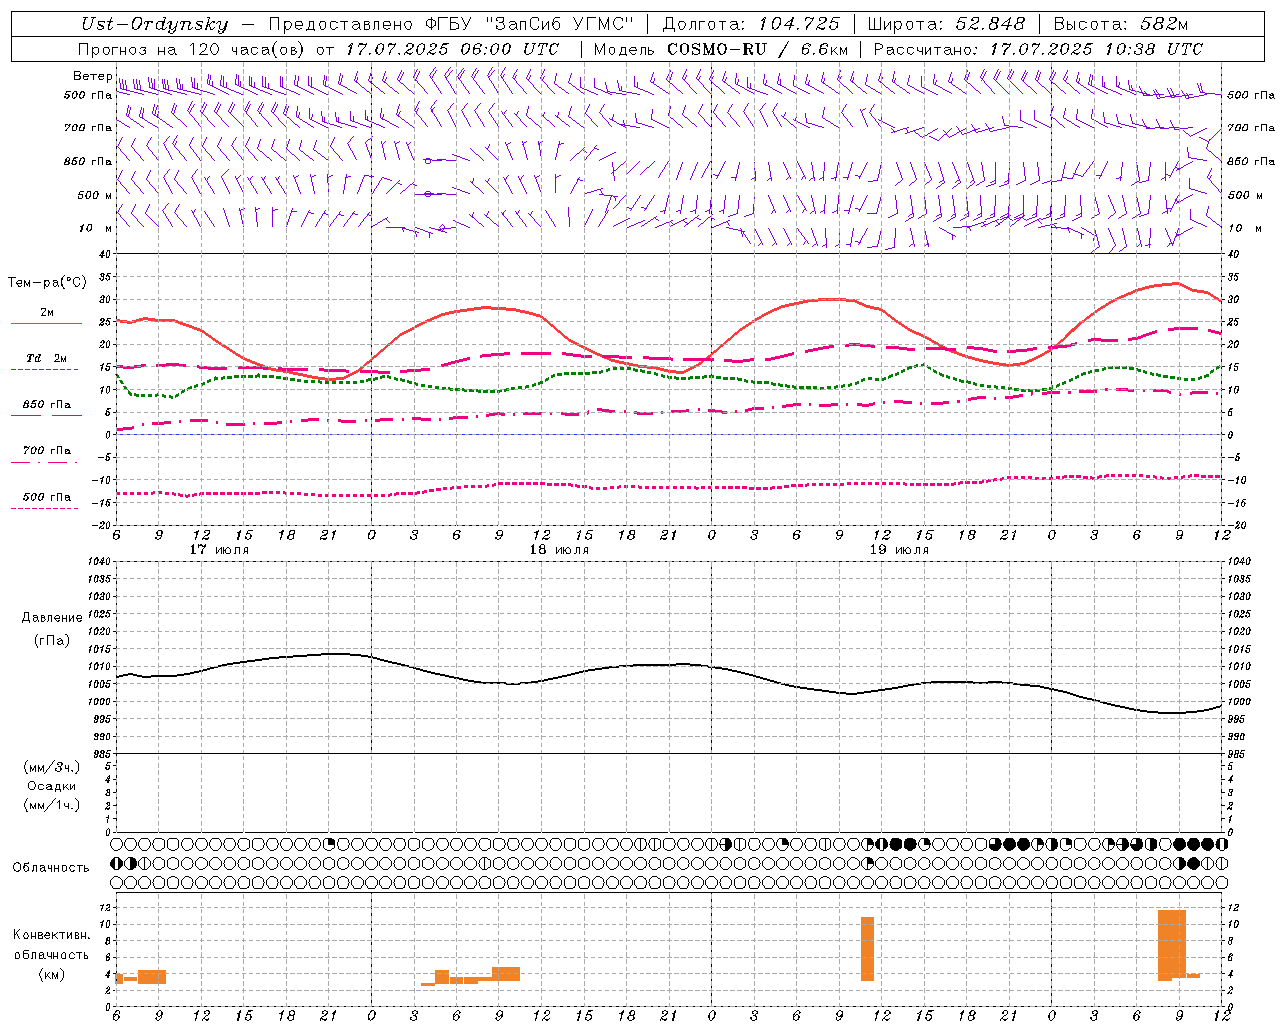
Task: Click the Рассчитано: 17.07.2025 10:38 UTC timestamp
Action: click(x=1038, y=49)
